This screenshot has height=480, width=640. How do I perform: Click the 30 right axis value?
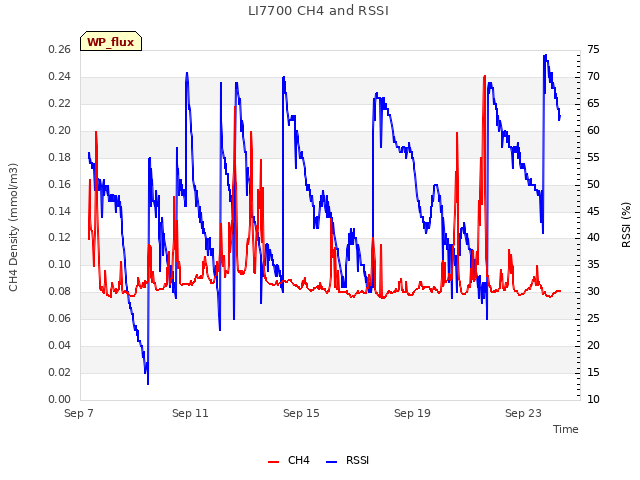[x=593, y=292]
